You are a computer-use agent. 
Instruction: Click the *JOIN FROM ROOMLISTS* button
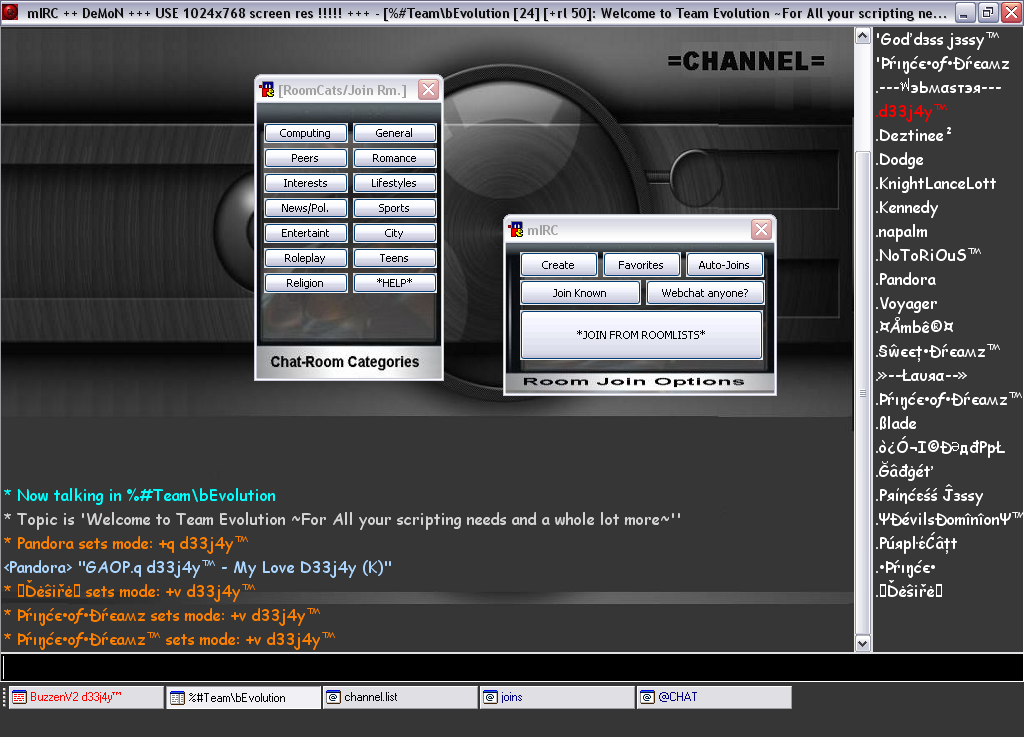pos(641,335)
